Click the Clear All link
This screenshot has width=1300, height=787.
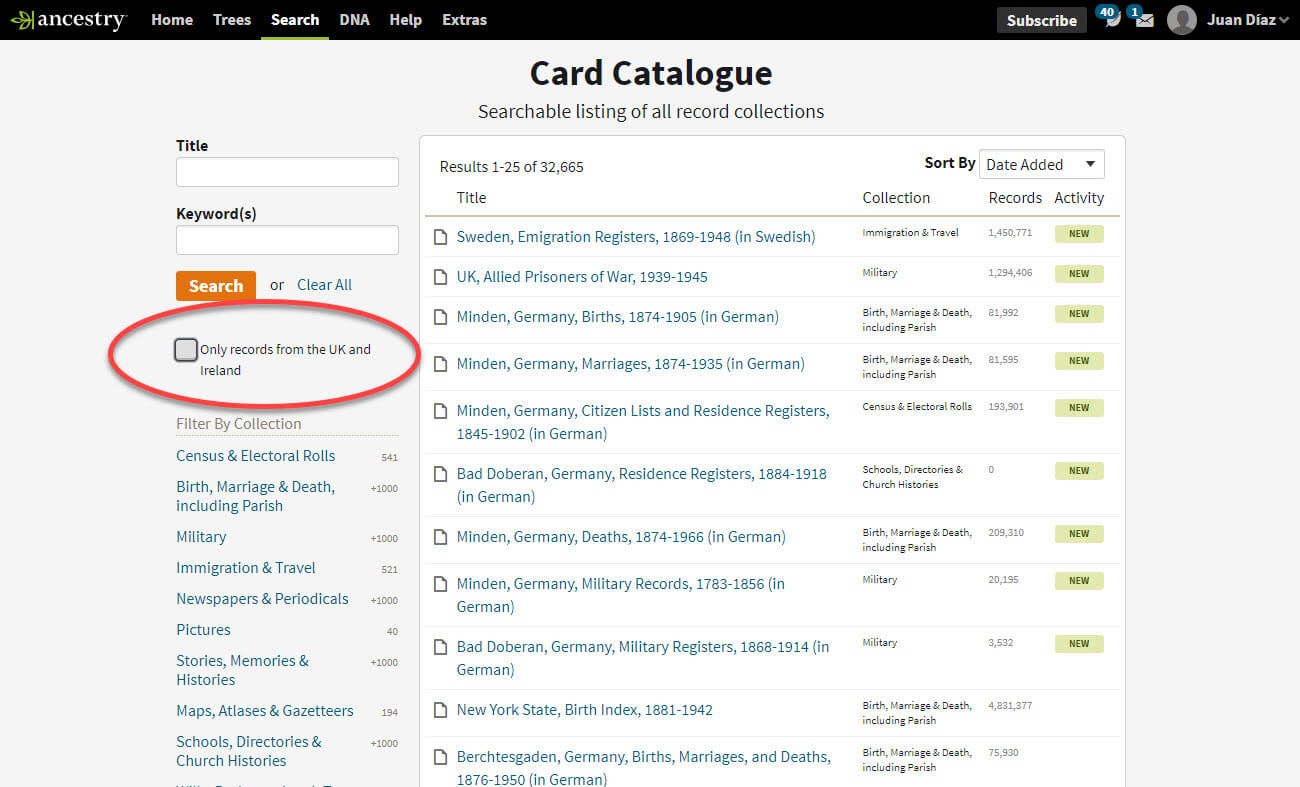tap(324, 285)
